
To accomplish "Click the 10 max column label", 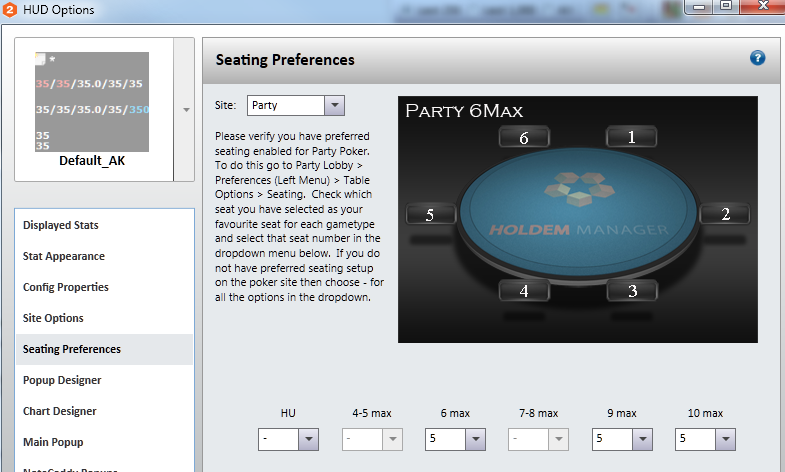I will (705, 413).
